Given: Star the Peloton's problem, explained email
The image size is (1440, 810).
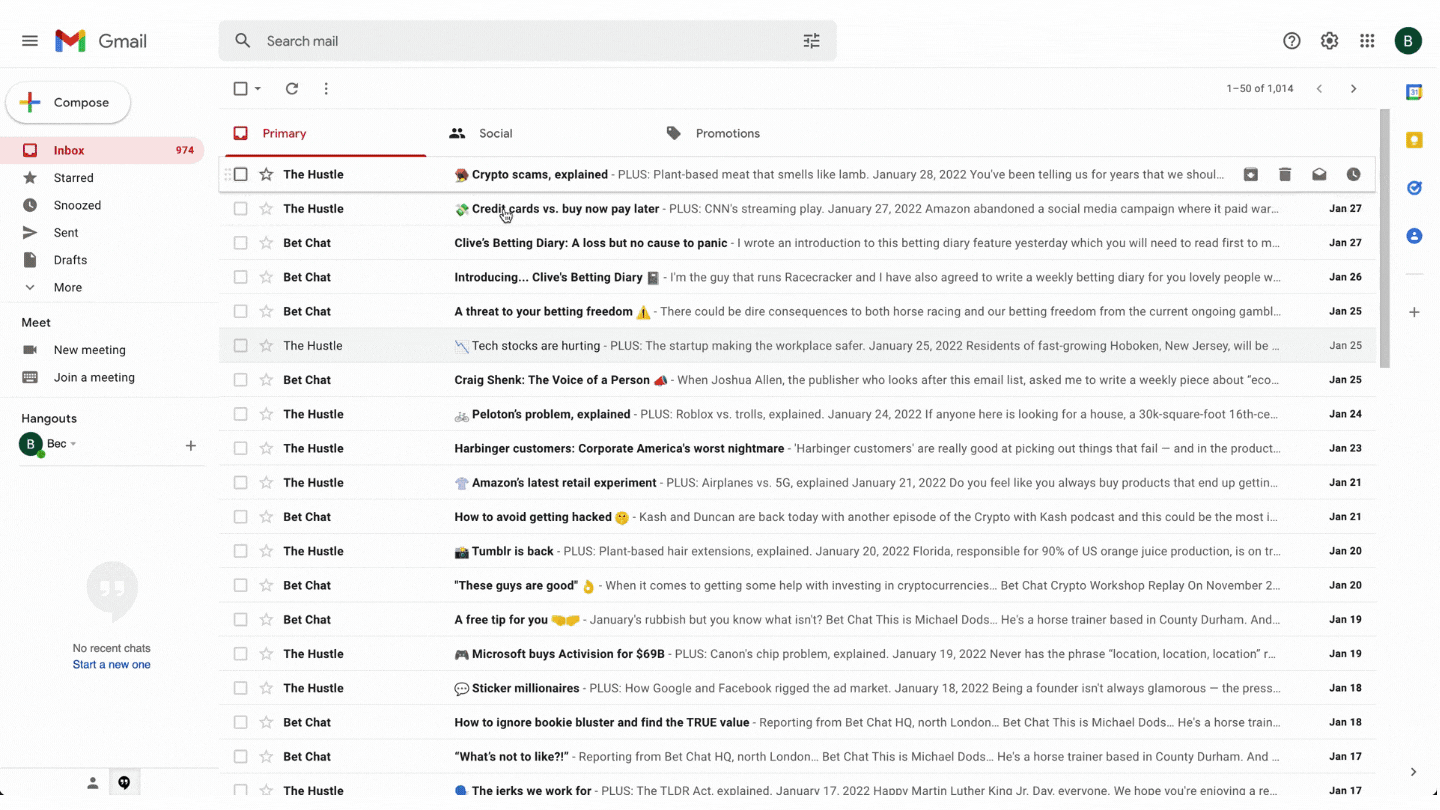Looking at the screenshot, I should point(266,414).
